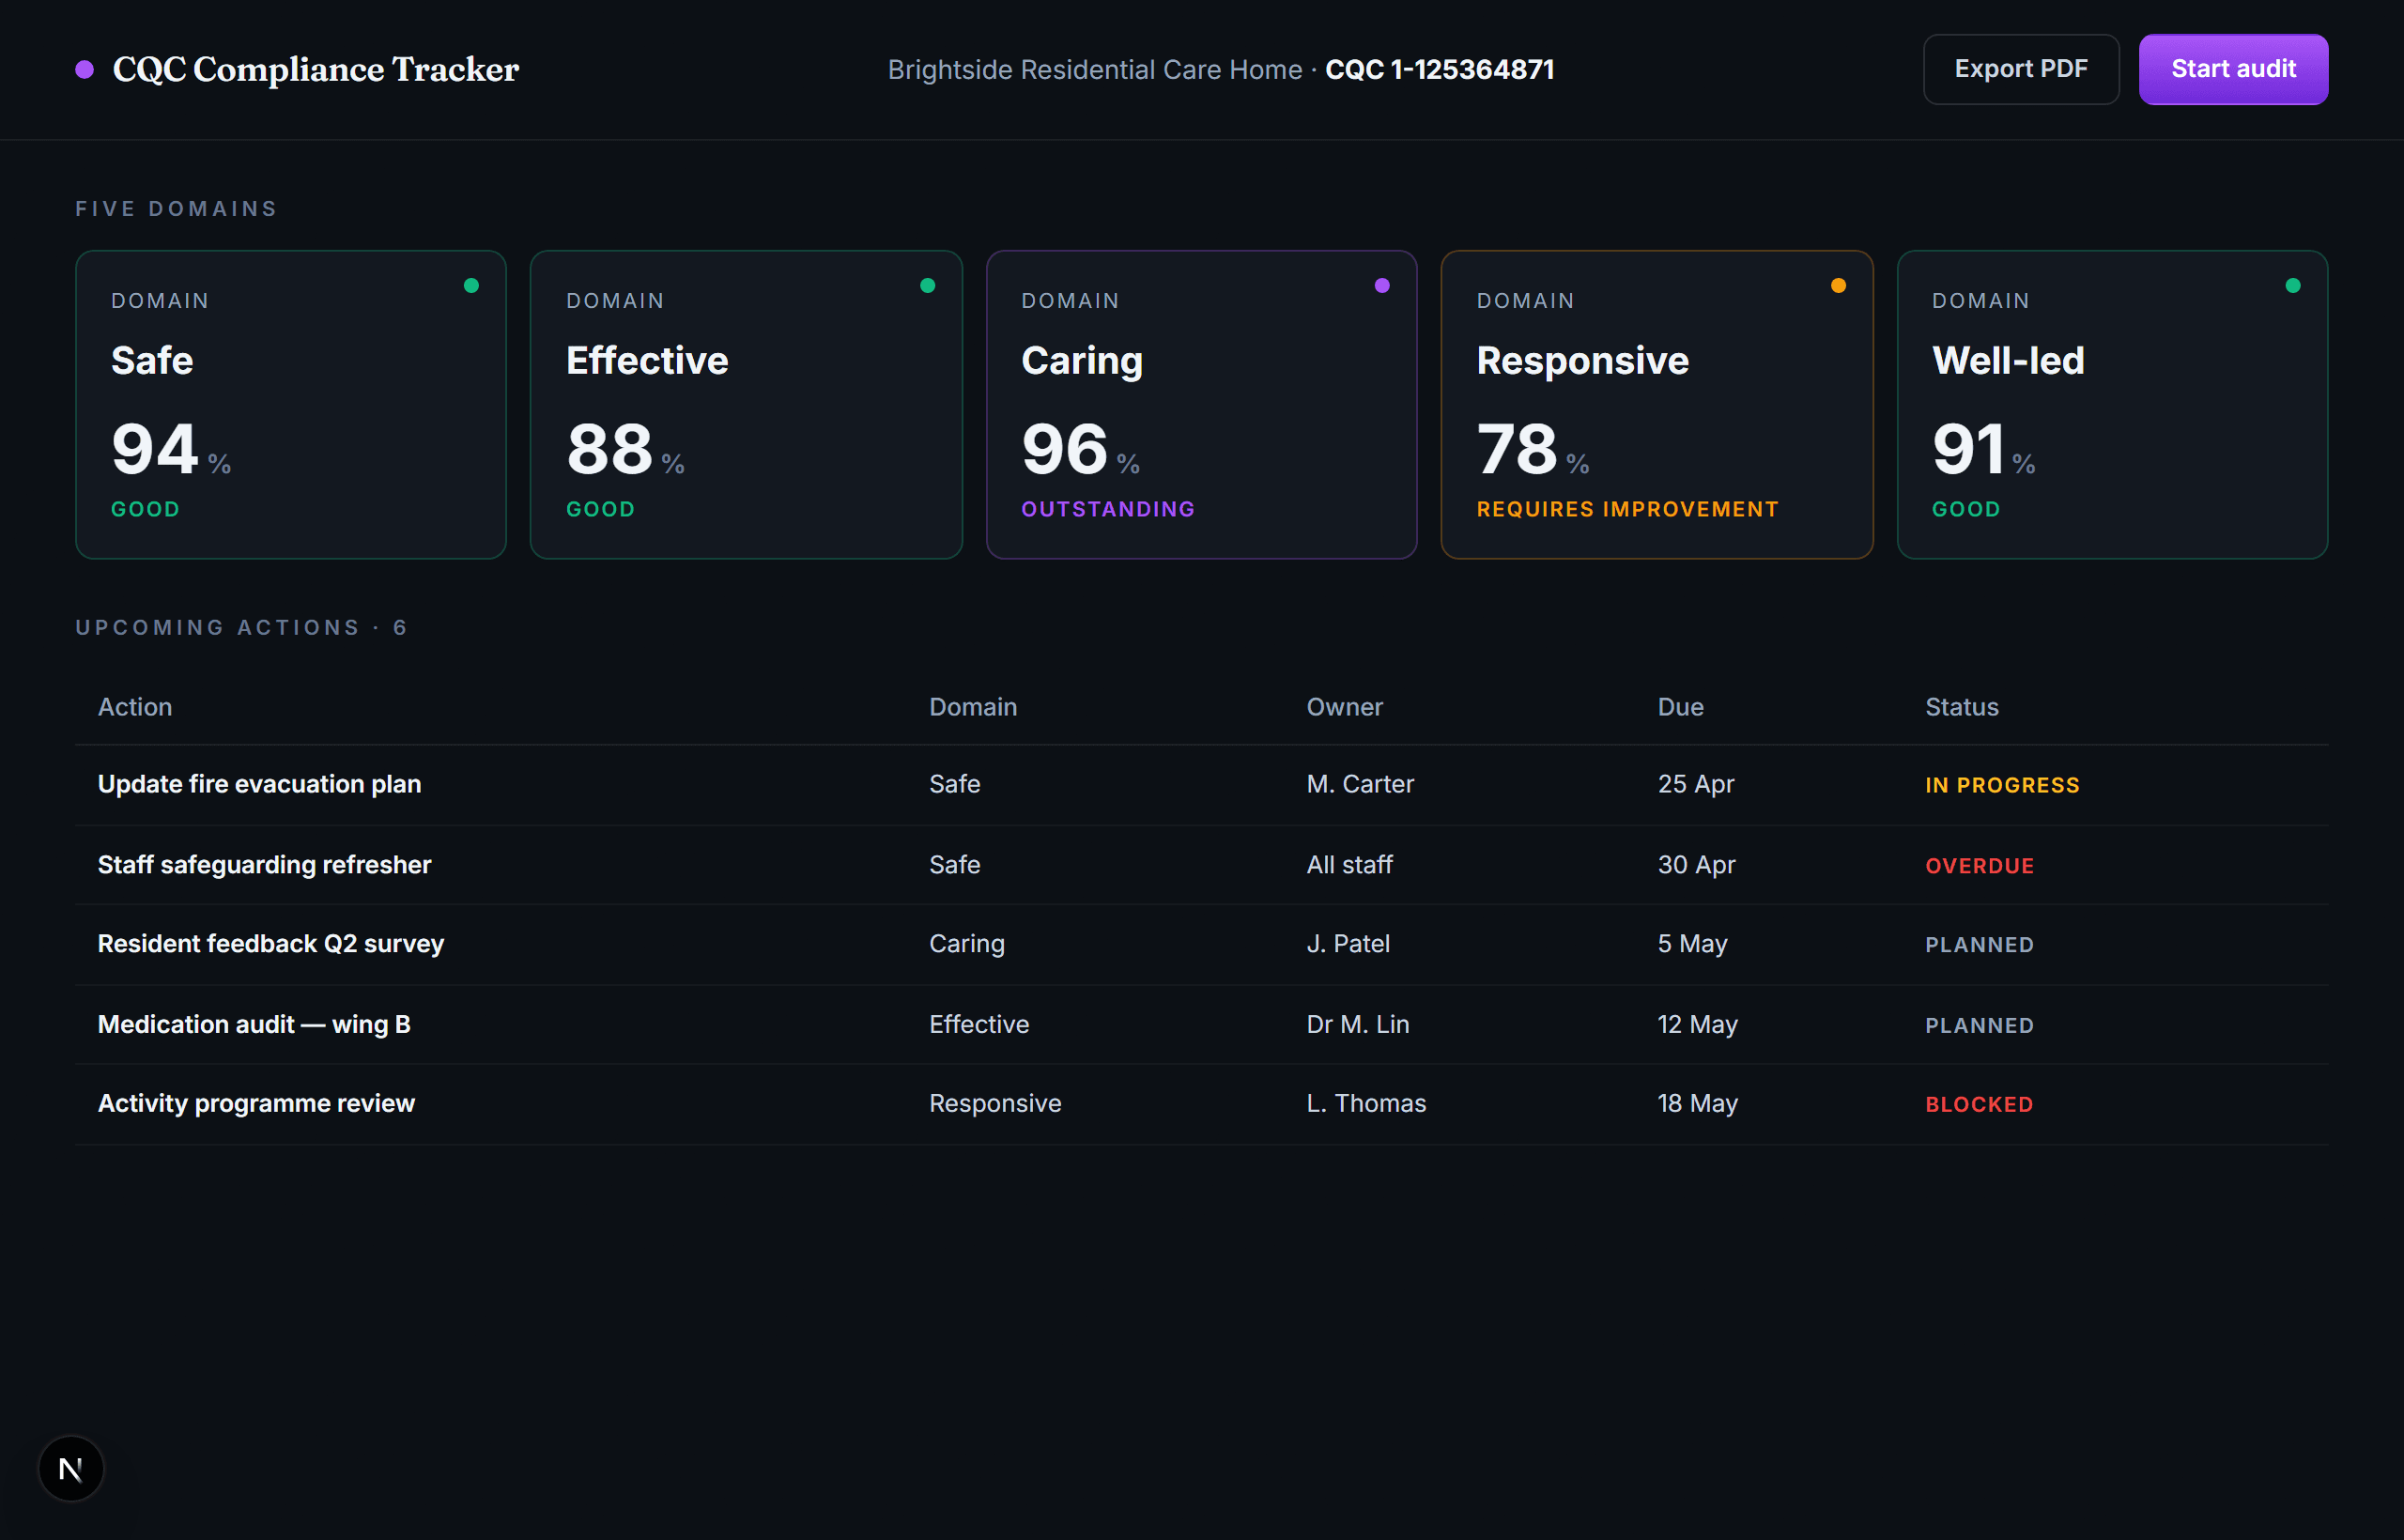Select Activity programme review action
Viewport: 2404px width, 1540px height.
click(256, 1103)
